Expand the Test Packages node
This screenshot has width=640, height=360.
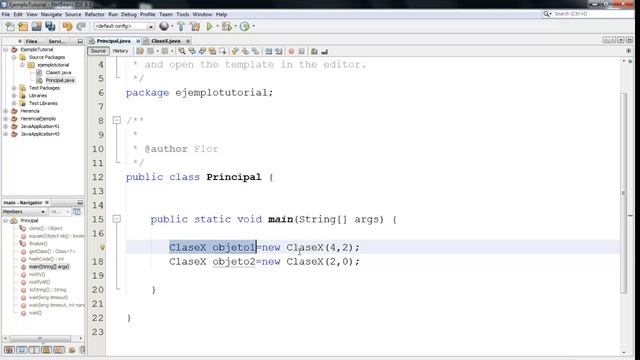[14, 88]
